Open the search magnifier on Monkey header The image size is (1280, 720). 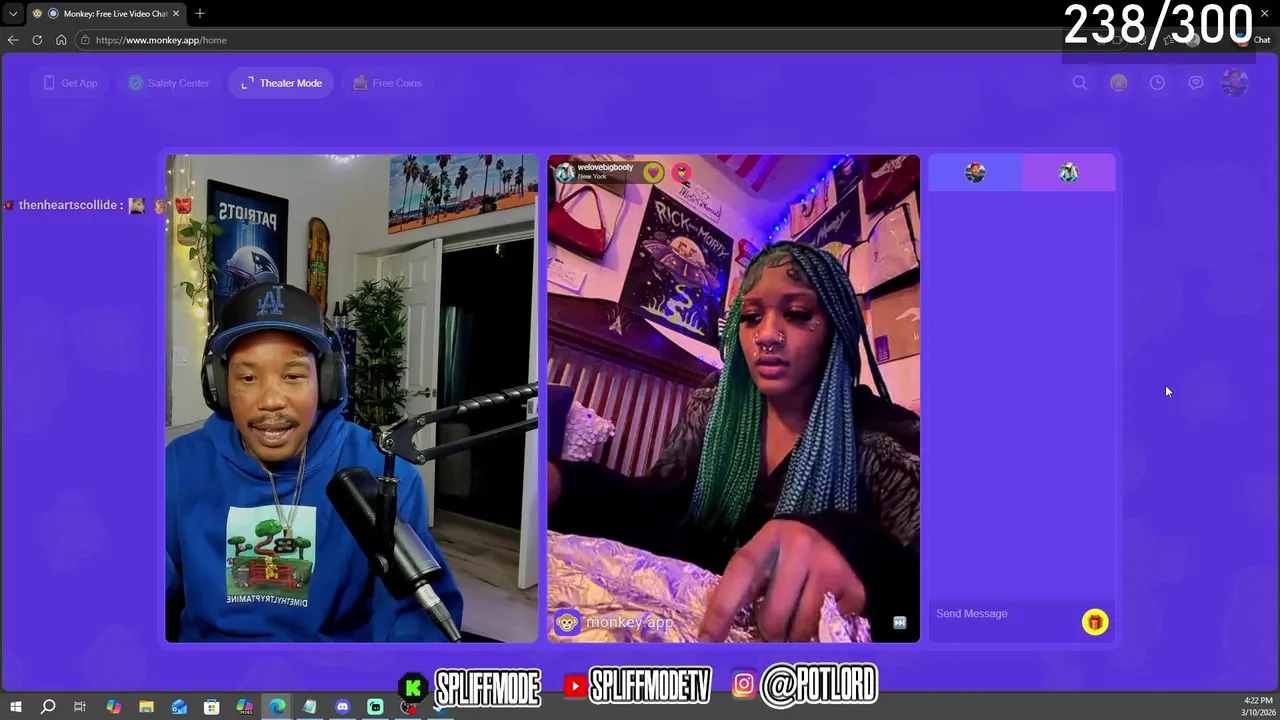point(1080,83)
